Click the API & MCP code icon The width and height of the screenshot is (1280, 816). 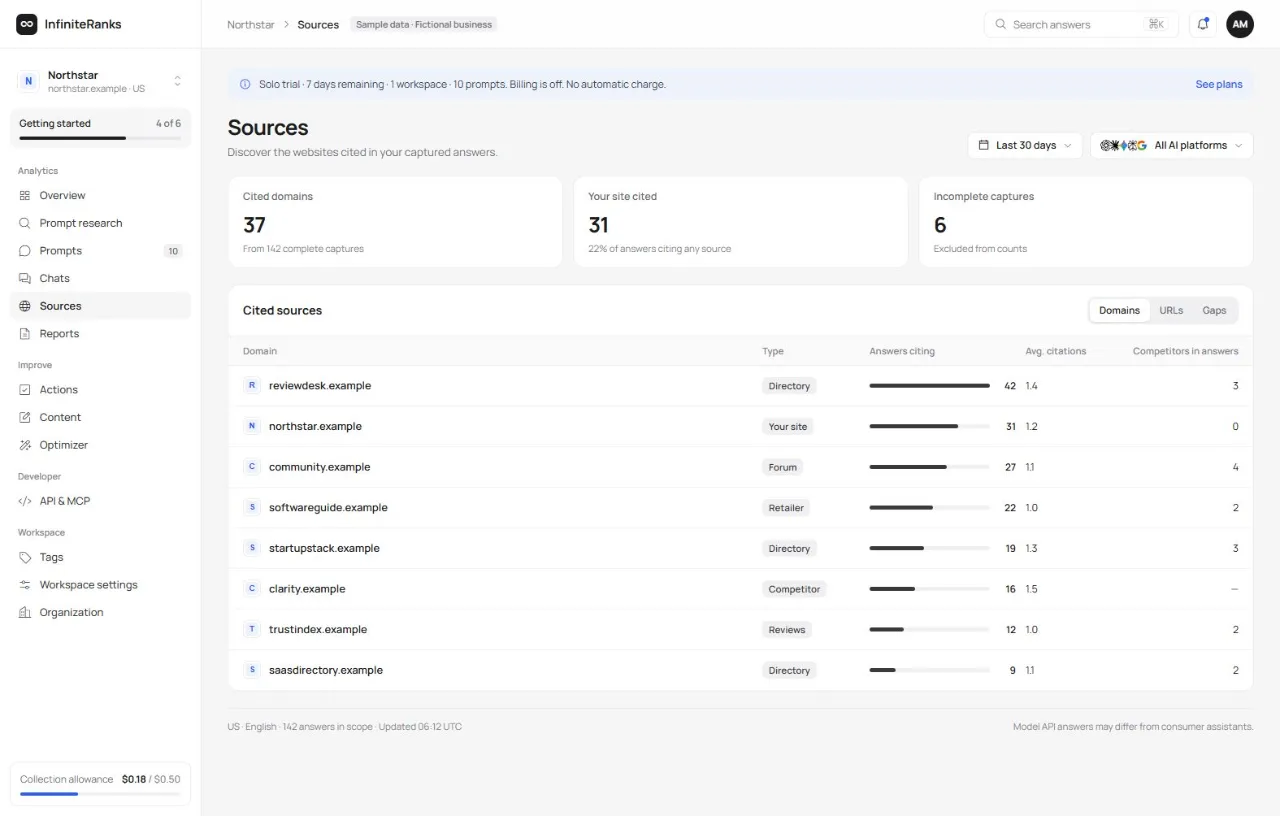click(25, 501)
